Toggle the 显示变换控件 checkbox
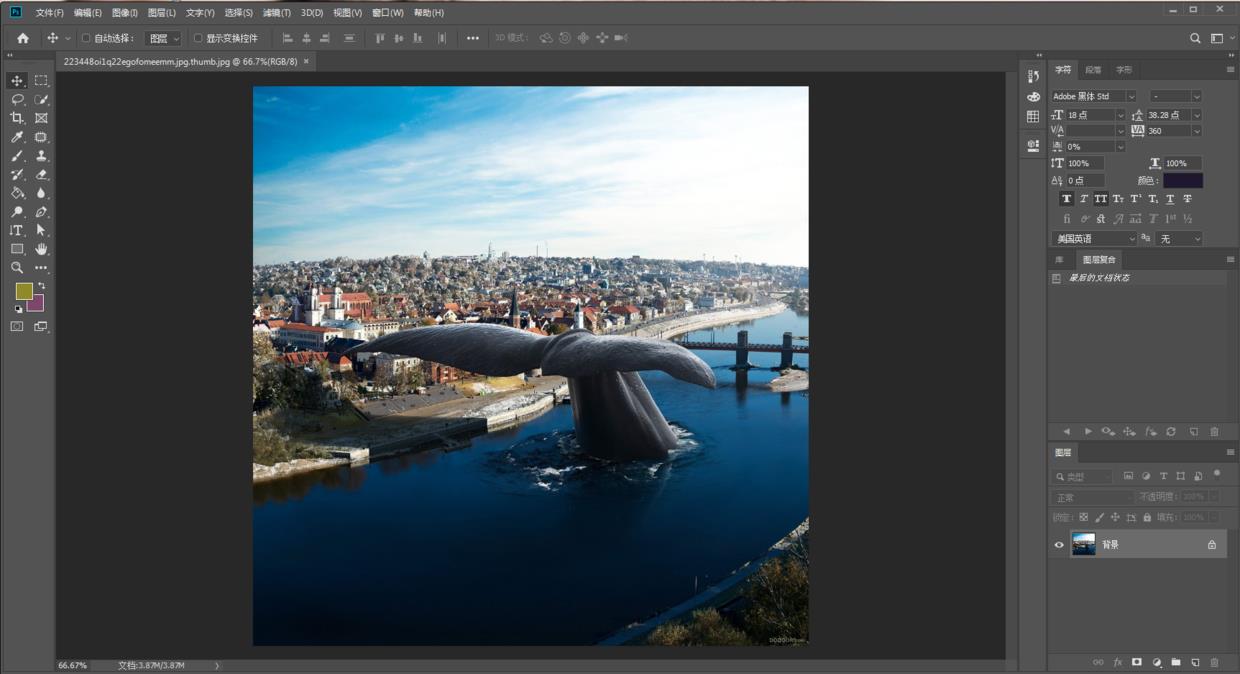The height and width of the screenshot is (674, 1240). 198,38
